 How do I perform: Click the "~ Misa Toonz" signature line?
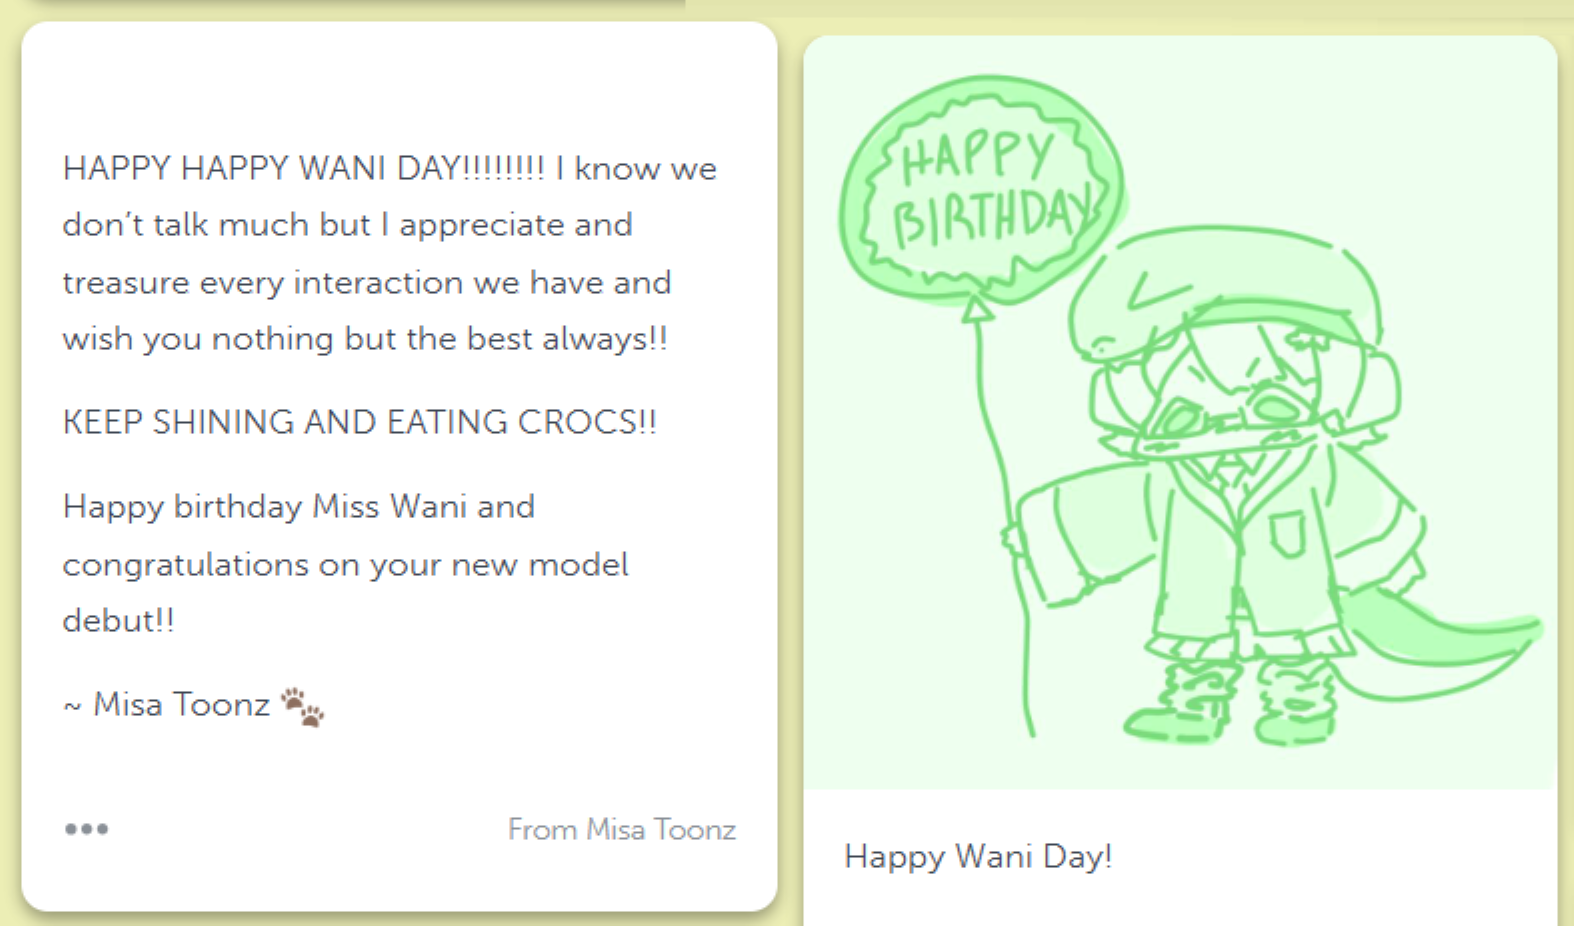point(166,705)
